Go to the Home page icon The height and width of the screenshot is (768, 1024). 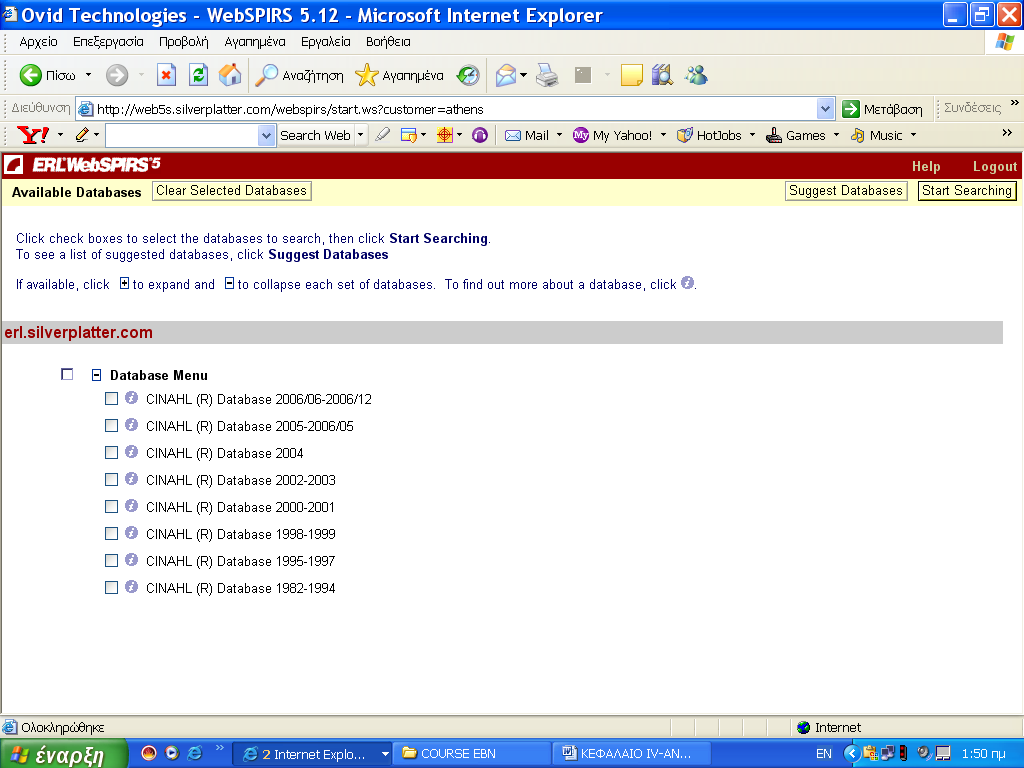point(230,75)
